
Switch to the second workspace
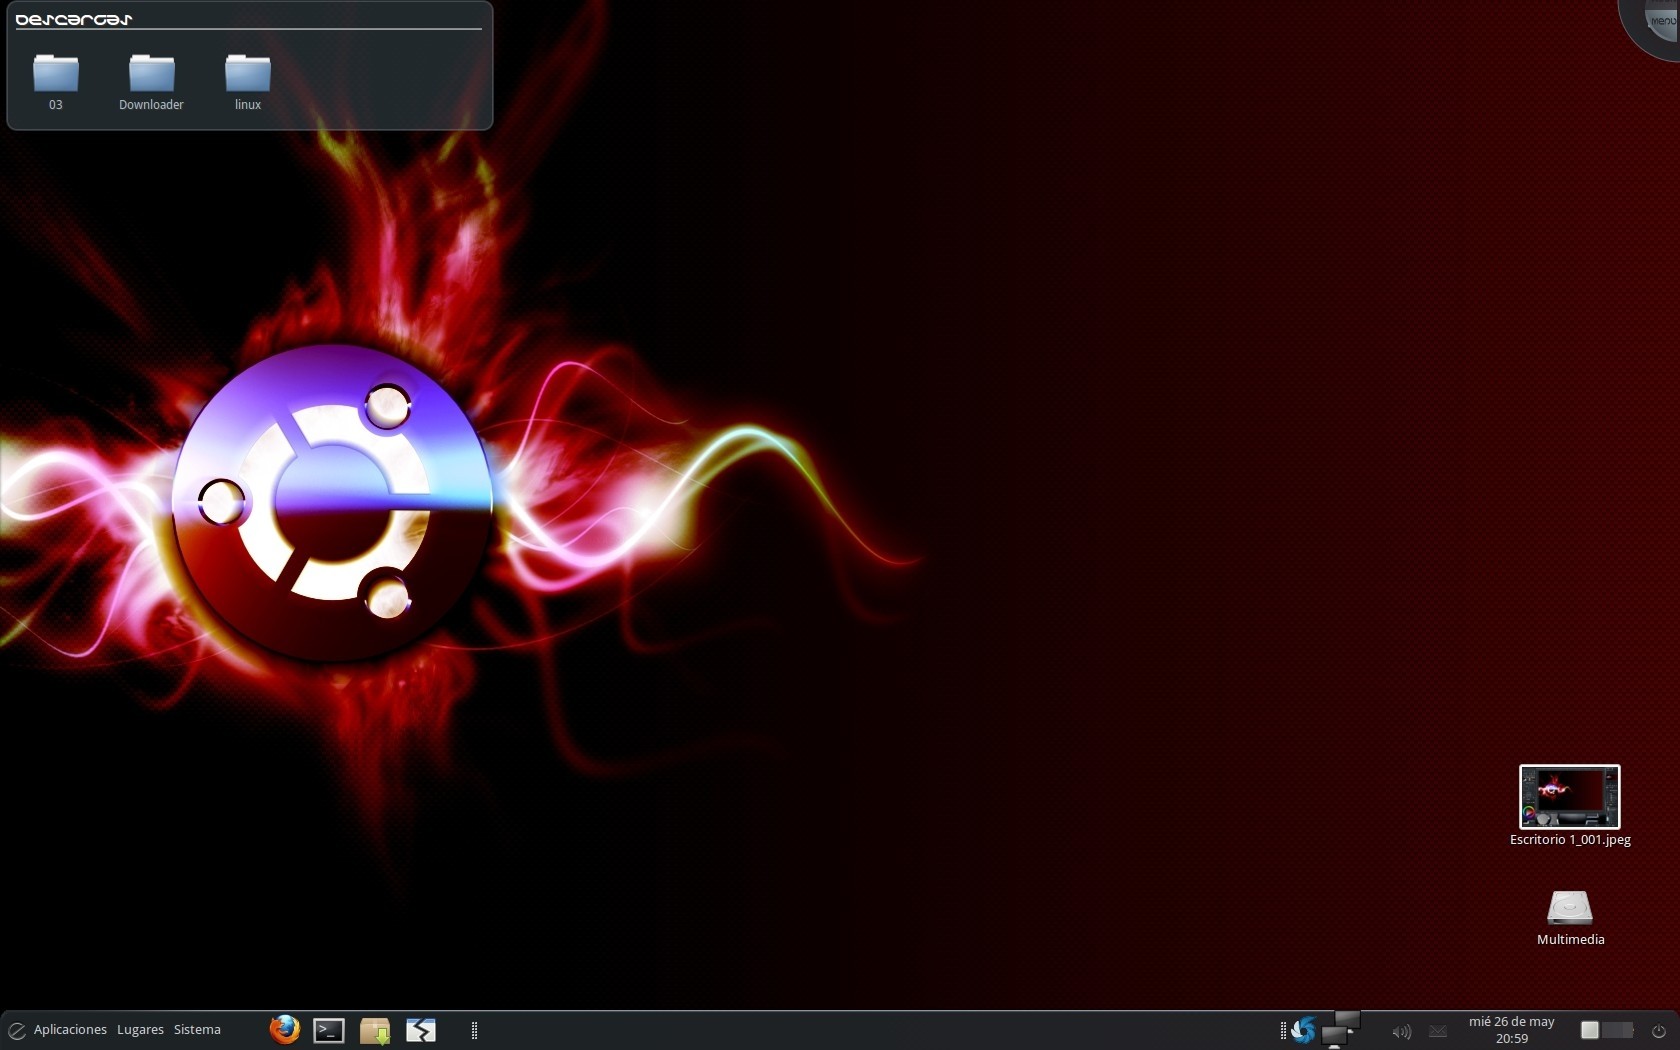(x=1617, y=1030)
